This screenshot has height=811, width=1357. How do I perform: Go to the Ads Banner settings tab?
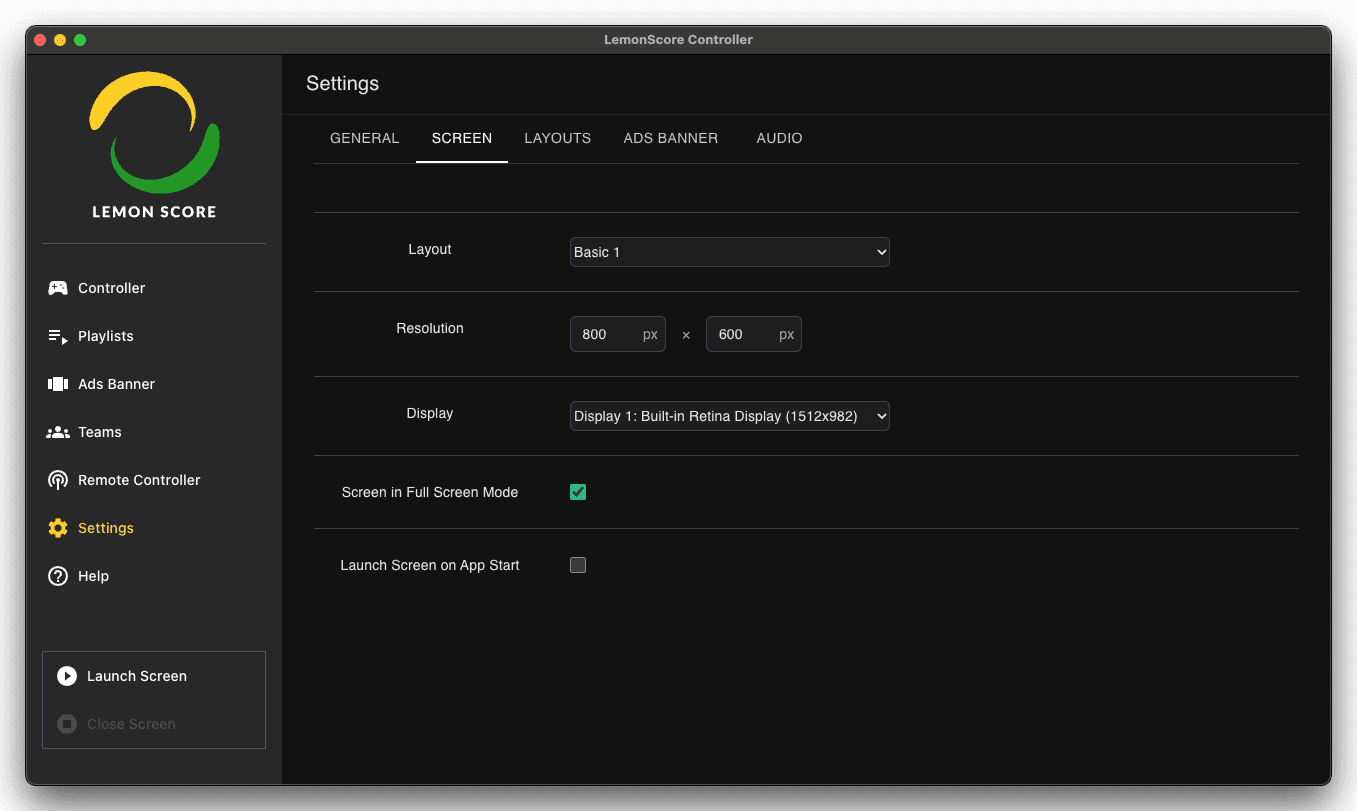click(x=670, y=138)
